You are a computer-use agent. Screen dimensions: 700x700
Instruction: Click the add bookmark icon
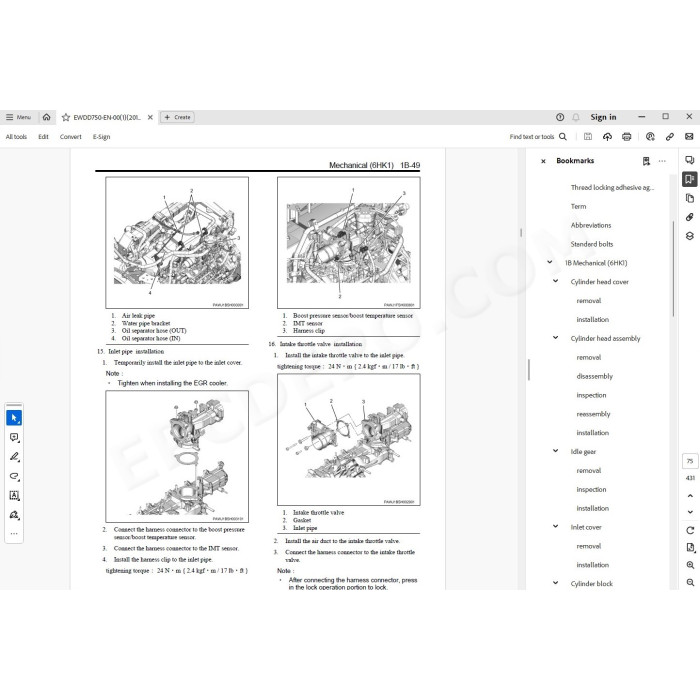pyautogui.click(x=646, y=161)
